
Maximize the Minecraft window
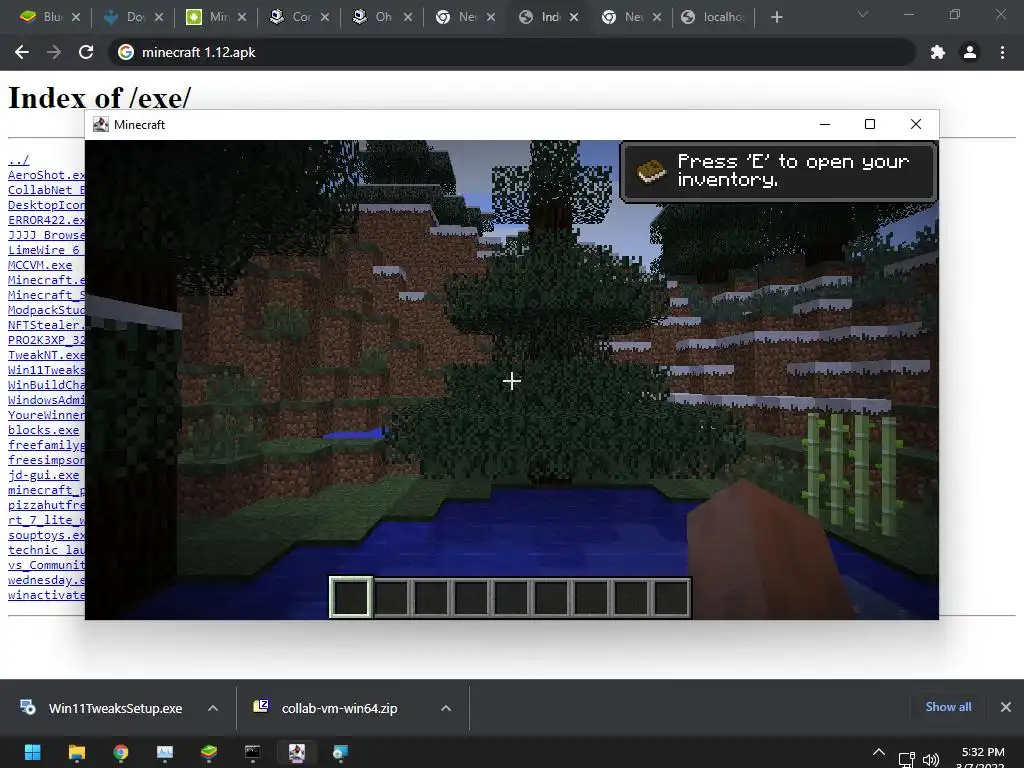point(870,124)
